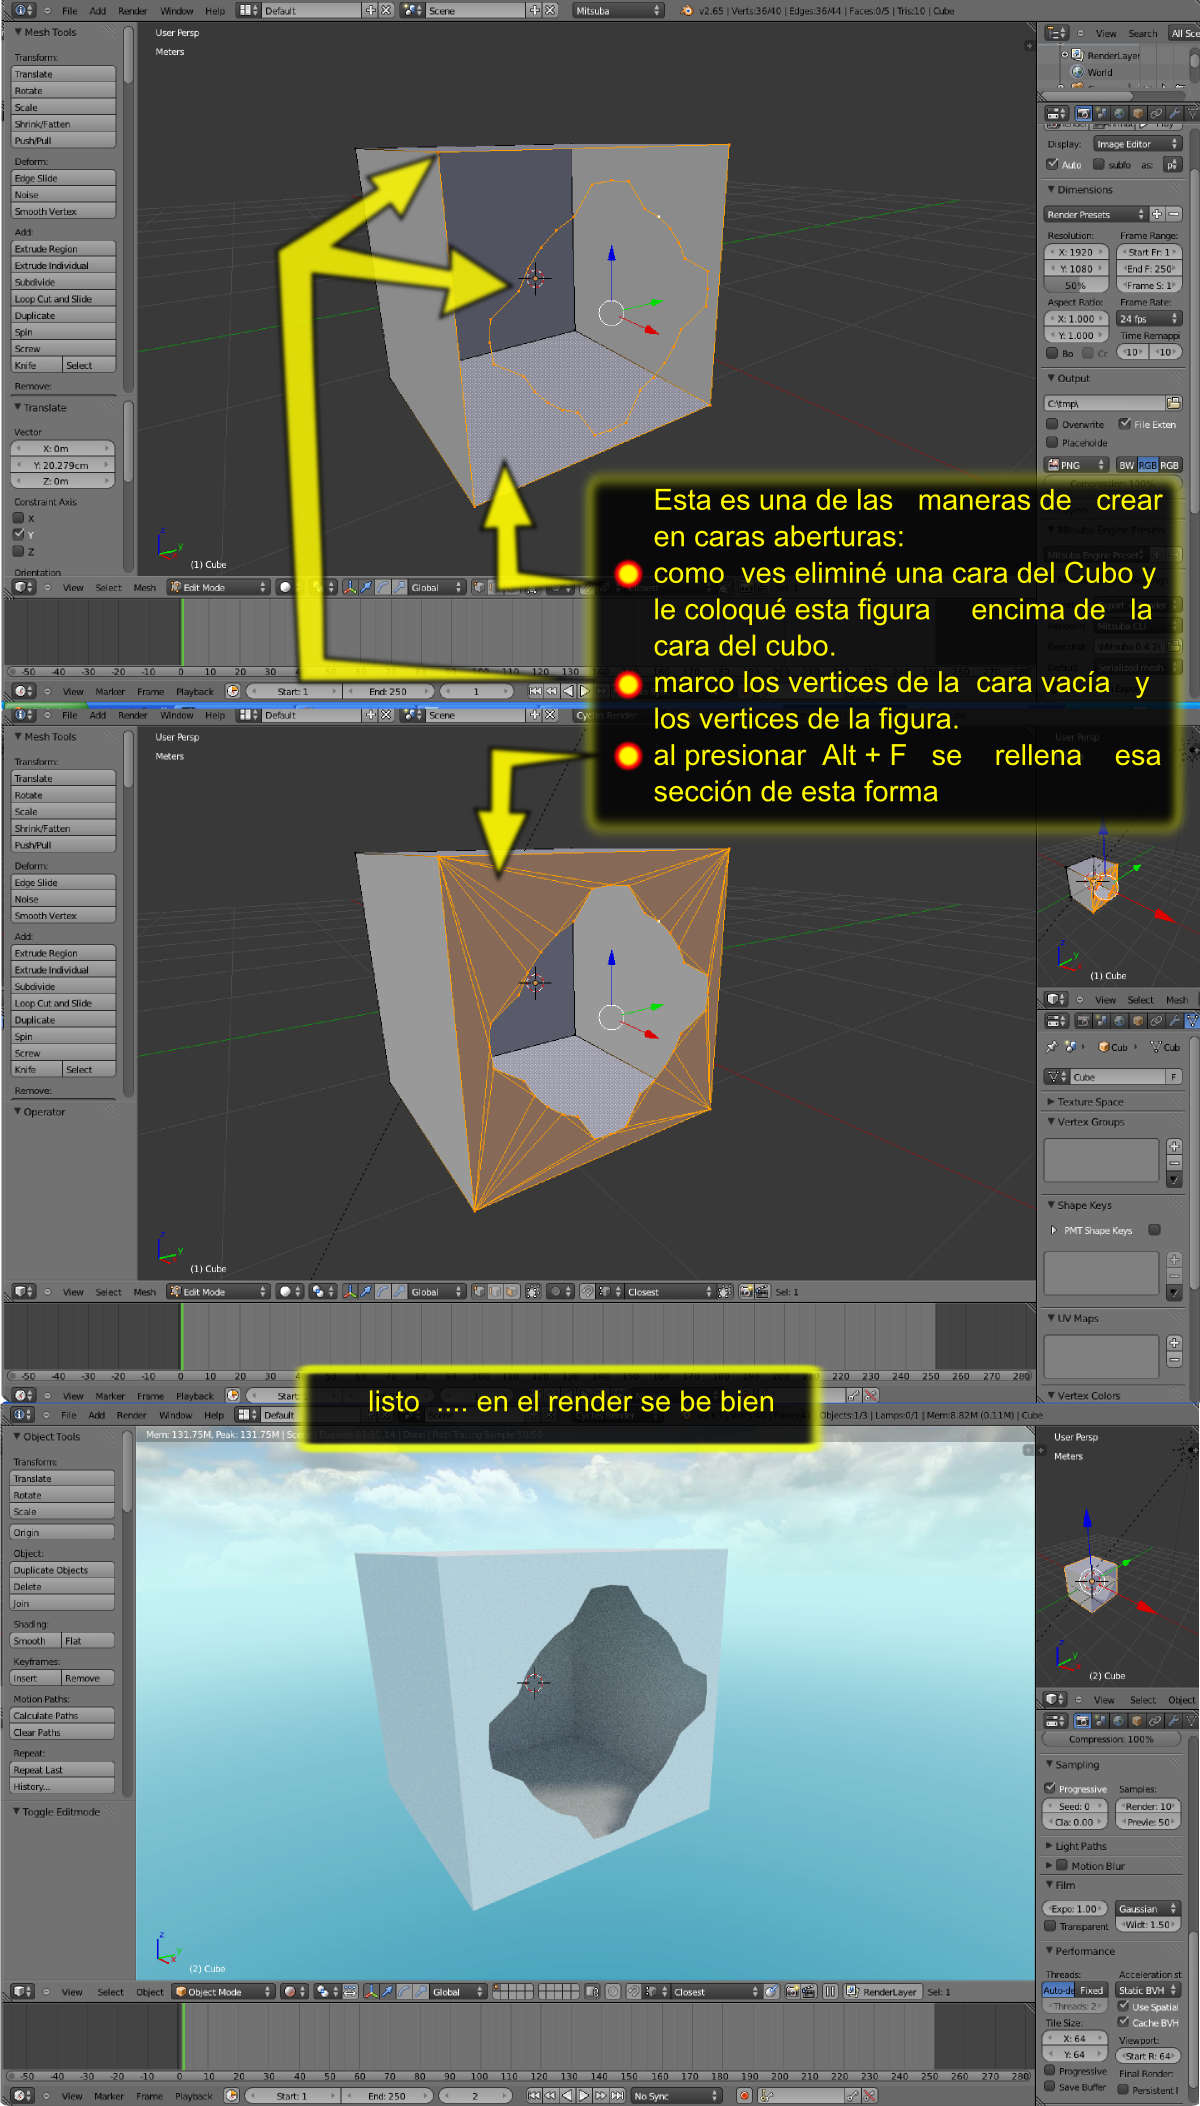Click Repeat Last button
The width and height of the screenshot is (1200, 2106).
pyautogui.click(x=62, y=1769)
